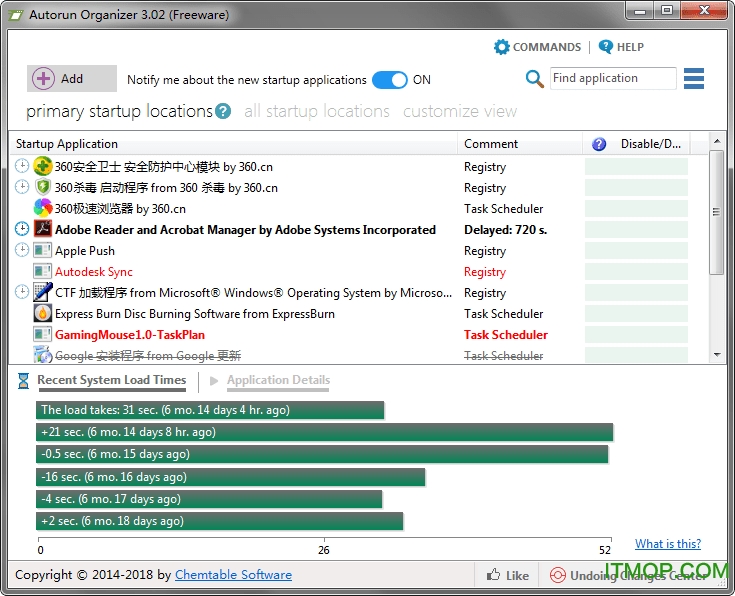Click hourglass icon beside Recent System Load Times
This screenshot has width=735, height=596.
[23, 381]
